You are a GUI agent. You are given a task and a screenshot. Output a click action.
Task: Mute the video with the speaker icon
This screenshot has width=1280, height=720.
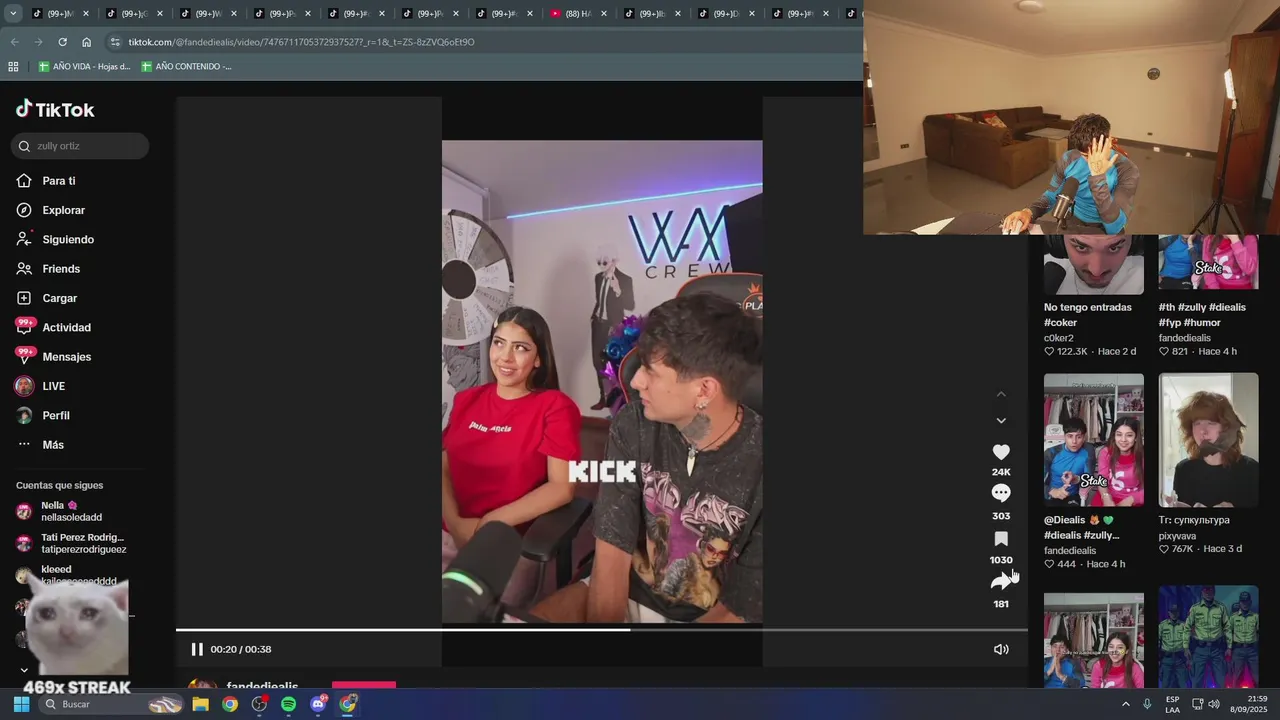[1001, 649]
